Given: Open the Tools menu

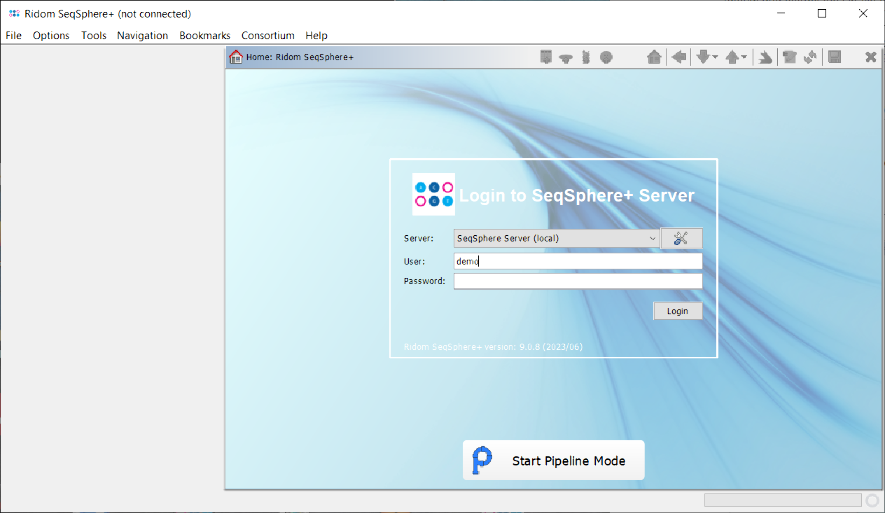Looking at the screenshot, I should (x=94, y=35).
